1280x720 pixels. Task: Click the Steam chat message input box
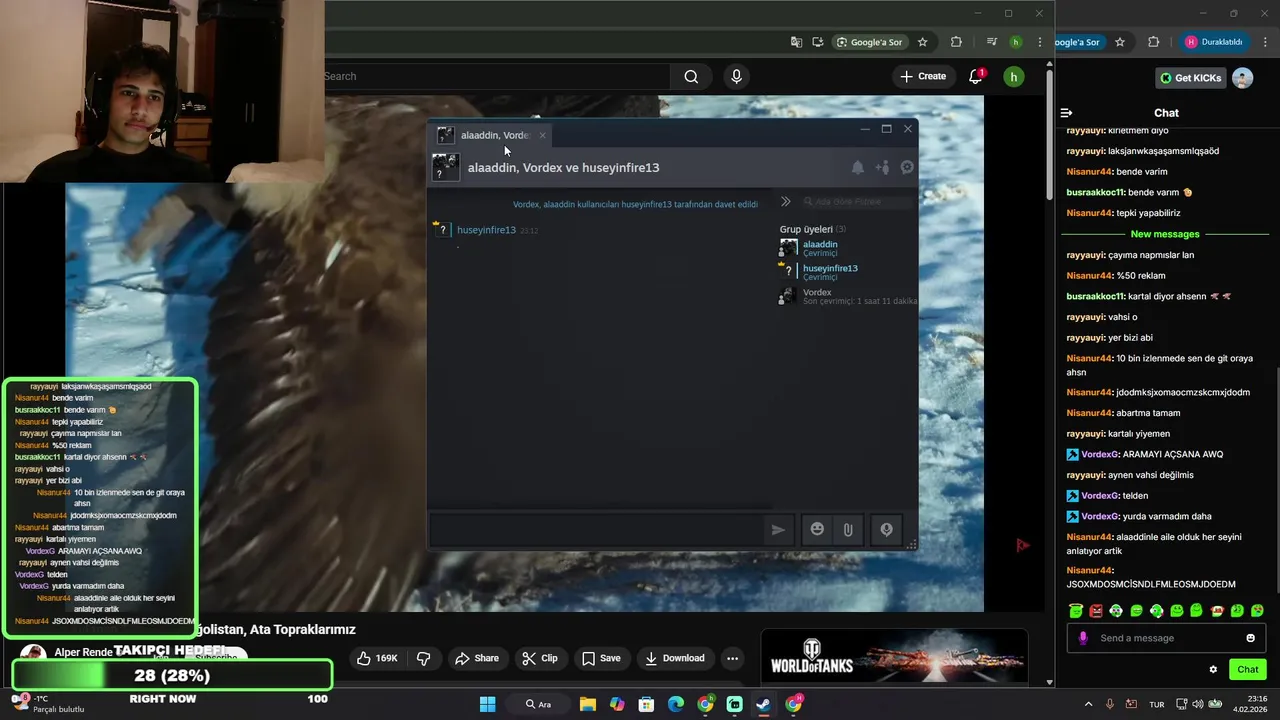pyautogui.click(x=596, y=530)
